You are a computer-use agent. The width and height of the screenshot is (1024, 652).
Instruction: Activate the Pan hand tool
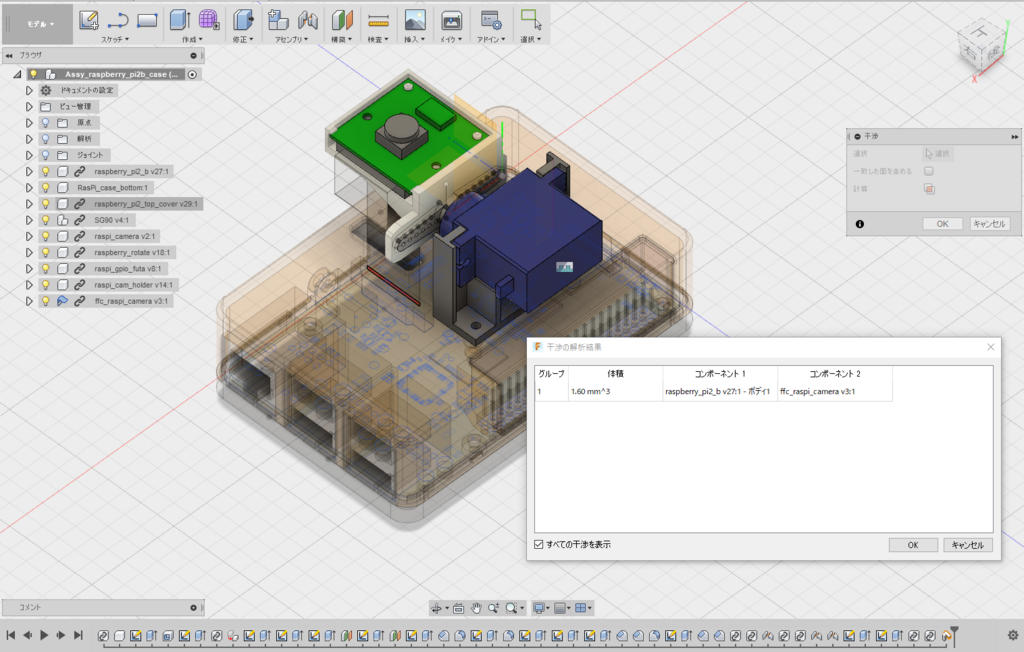tap(476, 608)
